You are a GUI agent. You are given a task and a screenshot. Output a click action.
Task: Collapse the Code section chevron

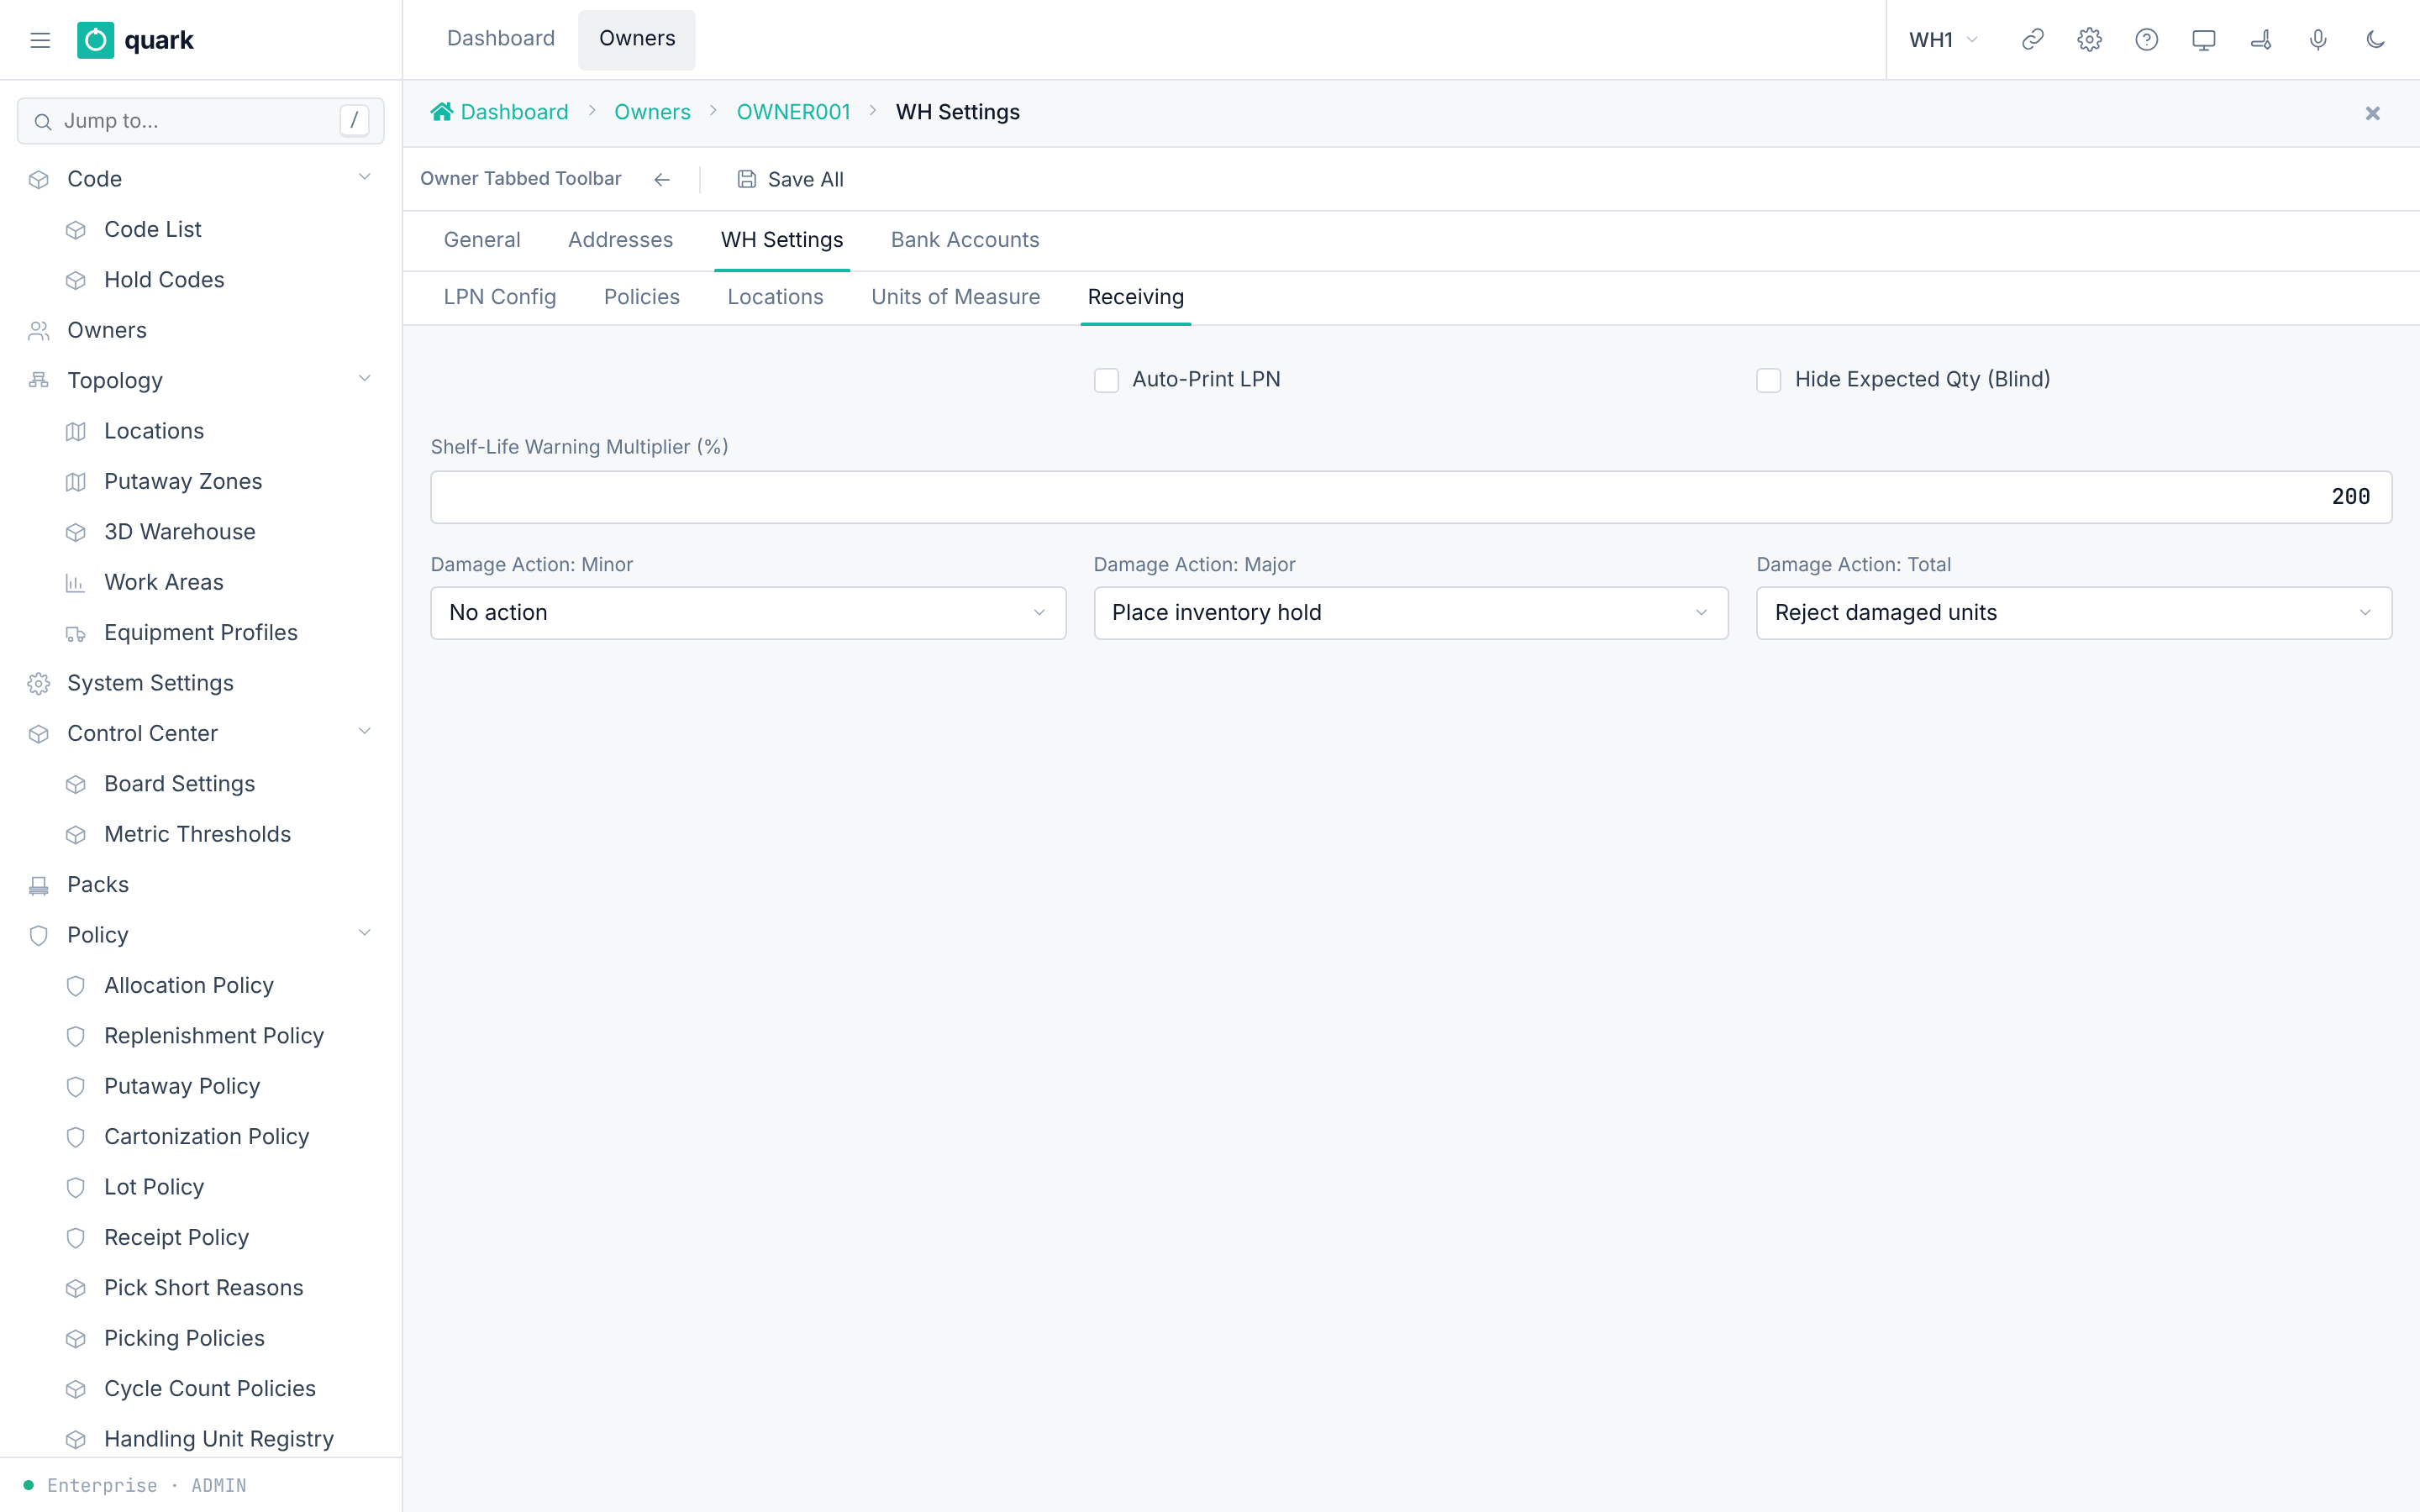[364, 177]
